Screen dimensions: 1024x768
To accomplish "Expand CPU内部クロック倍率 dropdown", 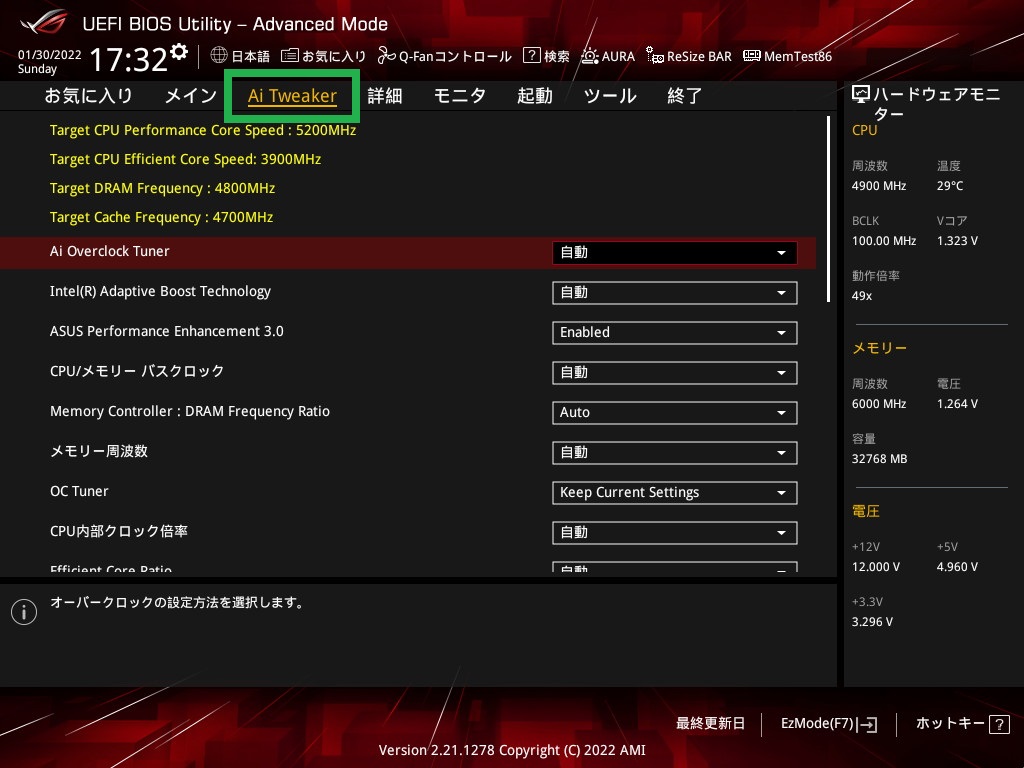I will pyautogui.click(x=675, y=533).
